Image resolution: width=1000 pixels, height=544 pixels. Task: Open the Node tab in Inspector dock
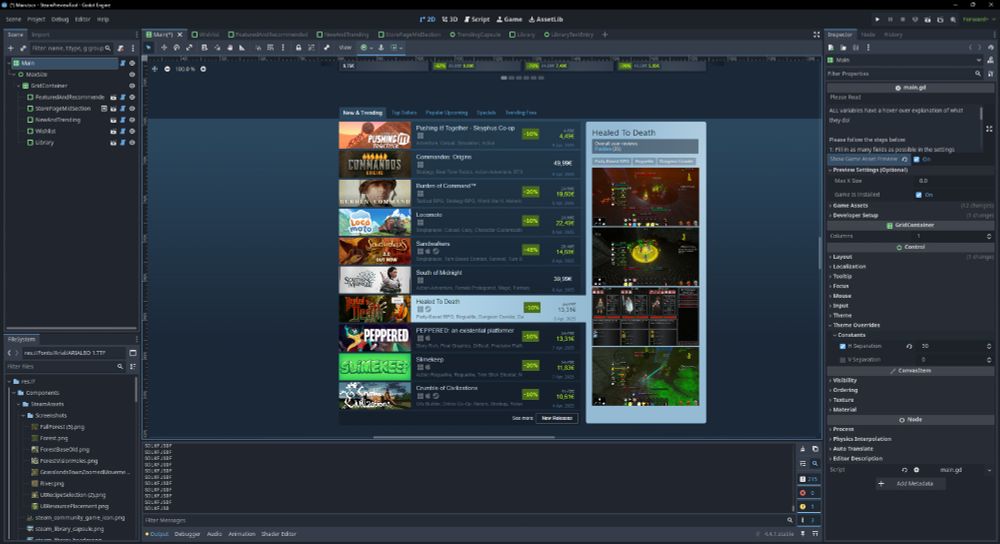(x=868, y=34)
